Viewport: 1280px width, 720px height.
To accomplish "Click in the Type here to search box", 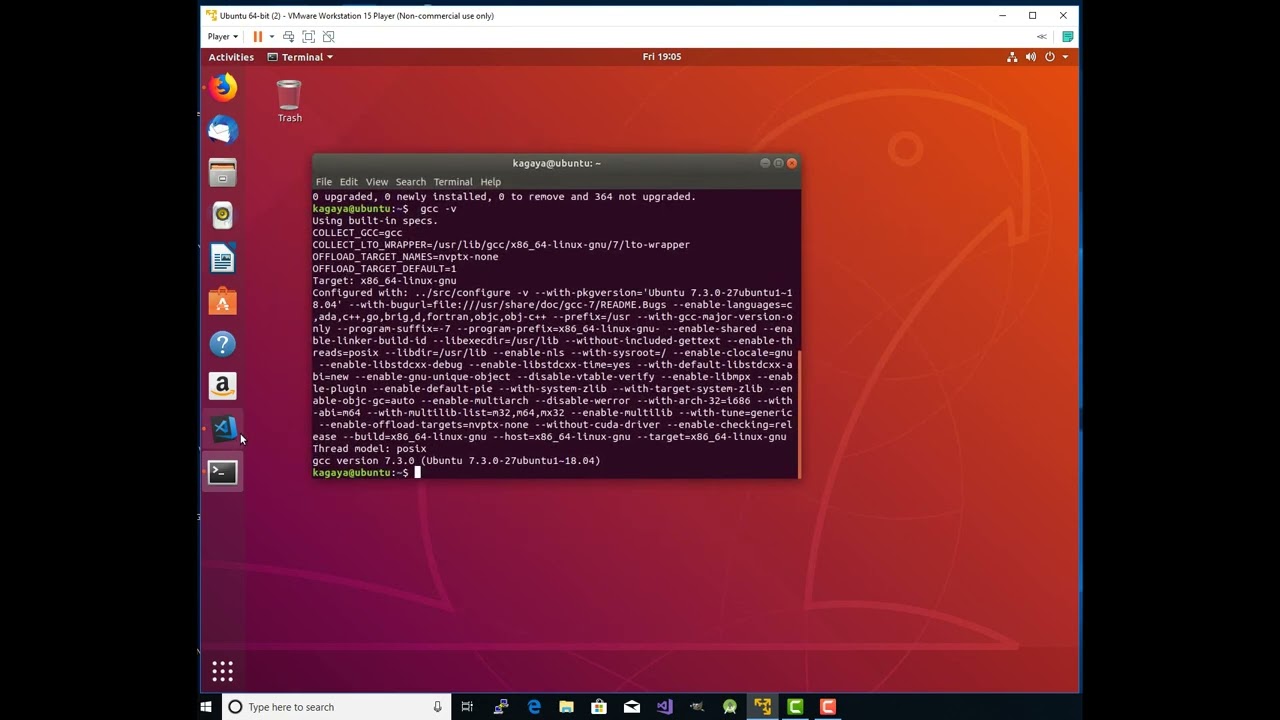I will [x=335, y=707].
